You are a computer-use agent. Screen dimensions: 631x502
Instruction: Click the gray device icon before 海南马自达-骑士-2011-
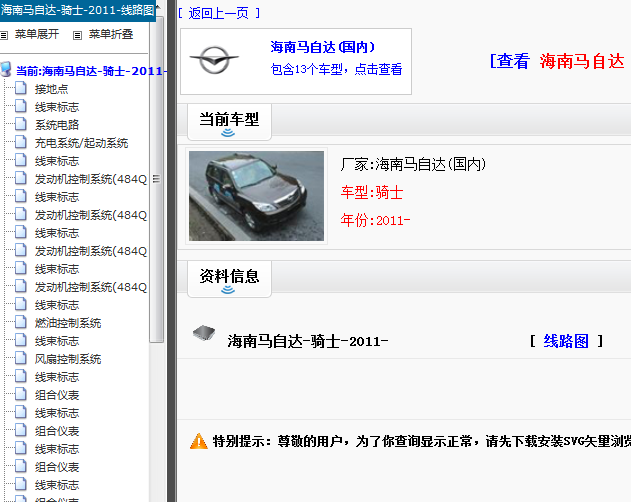click(x=204, y=333)
